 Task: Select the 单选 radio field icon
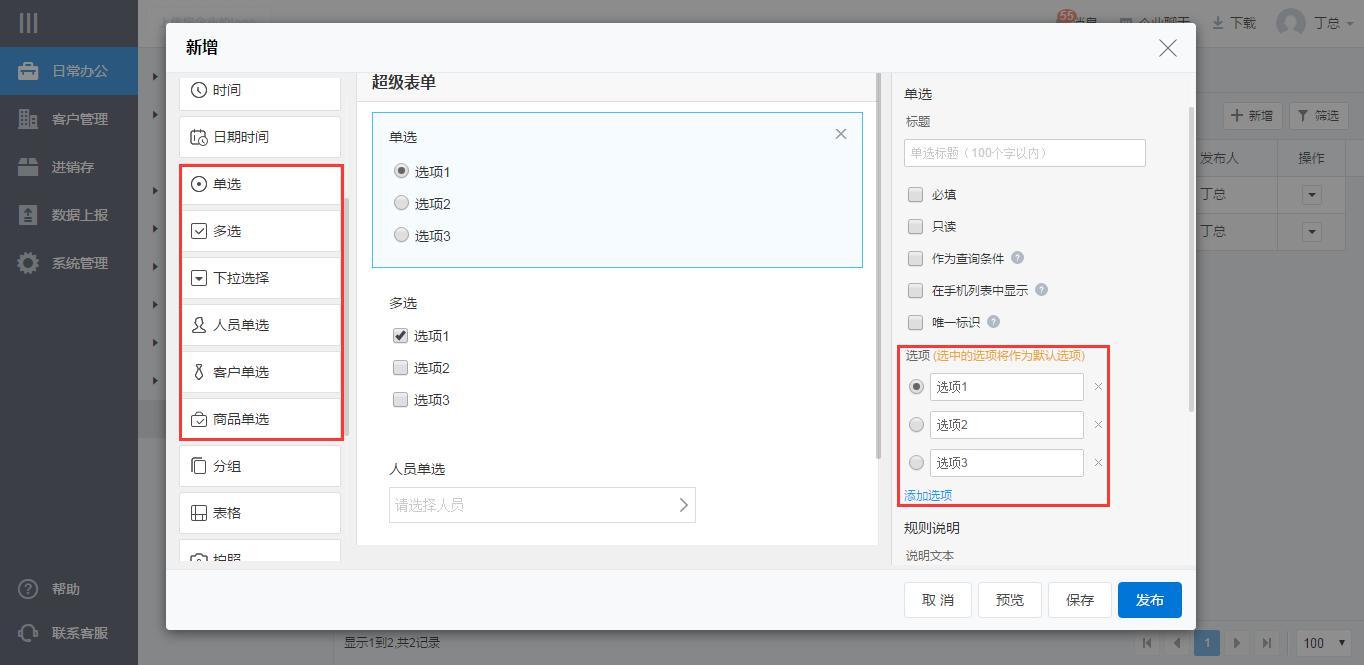coord(199,184)
